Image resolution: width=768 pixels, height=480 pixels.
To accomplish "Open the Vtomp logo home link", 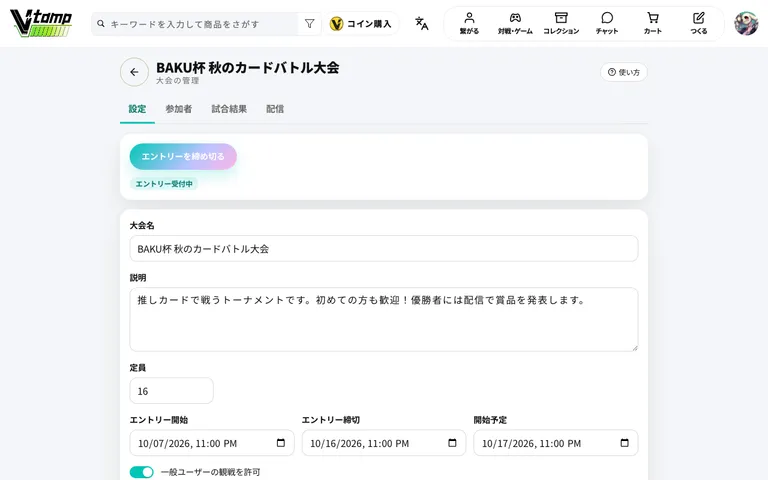I will pos(41,24).
